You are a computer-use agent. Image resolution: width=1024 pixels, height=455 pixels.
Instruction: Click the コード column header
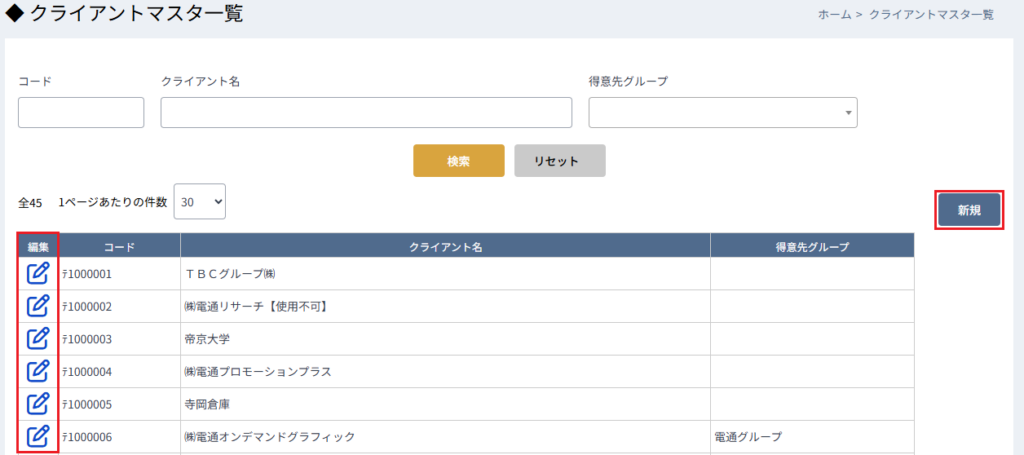coord(119,246)
